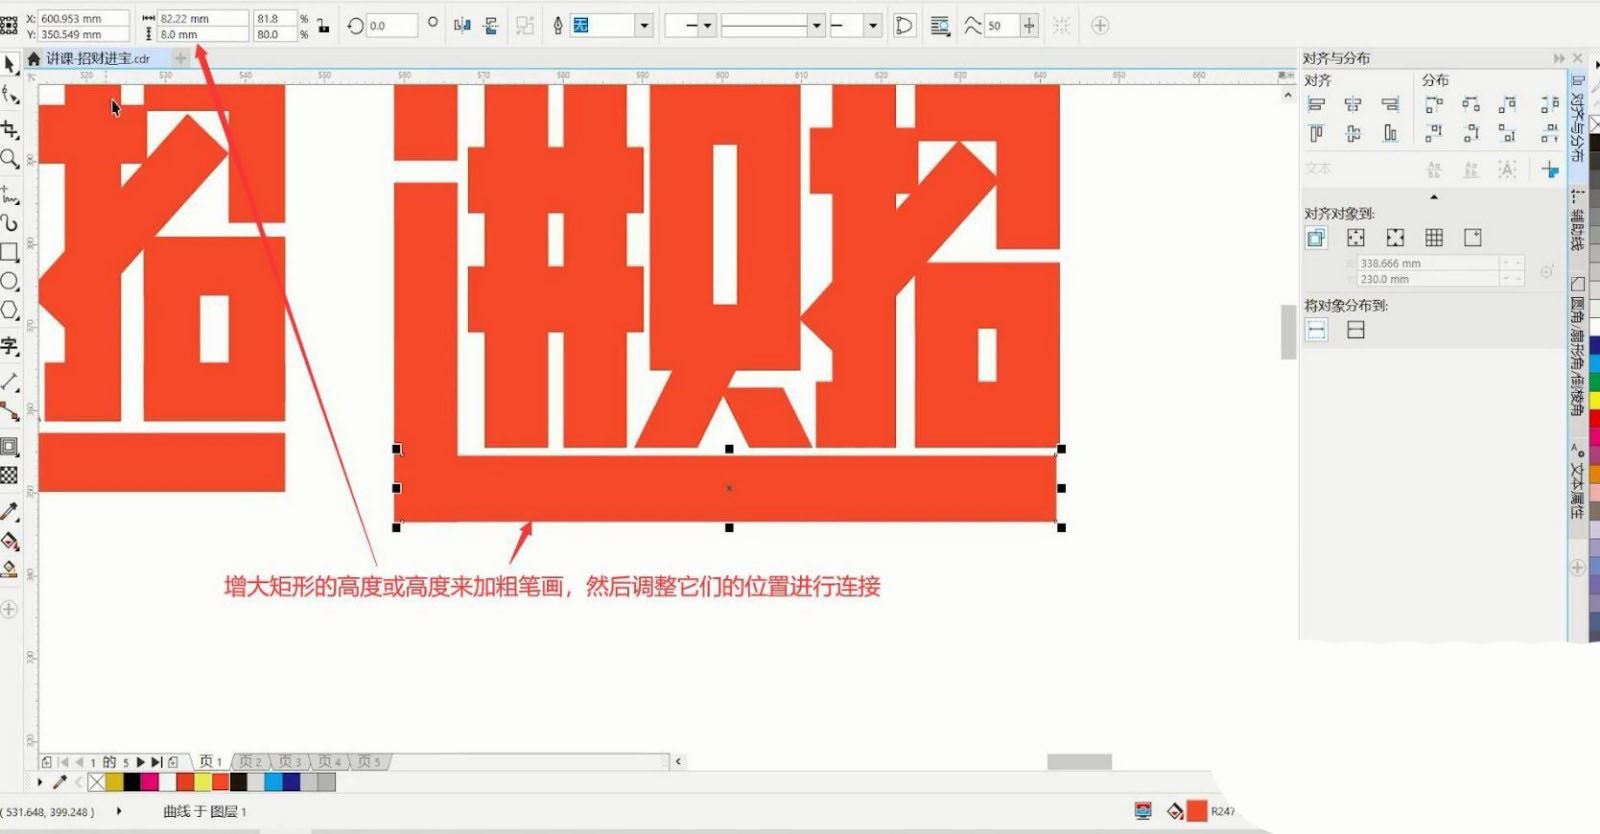Screen dimensions: 1600x834
Task: Select the Freehand drawing tool
Action: [10, 193]
